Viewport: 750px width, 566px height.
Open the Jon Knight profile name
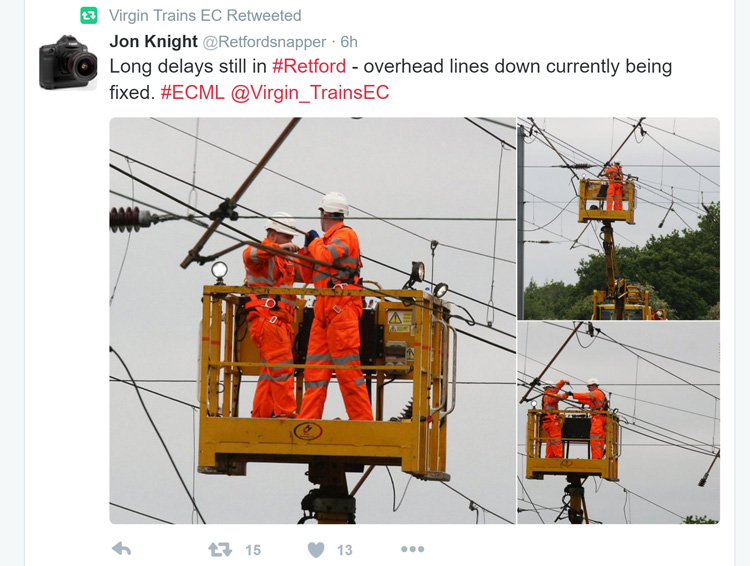point(153,42)
